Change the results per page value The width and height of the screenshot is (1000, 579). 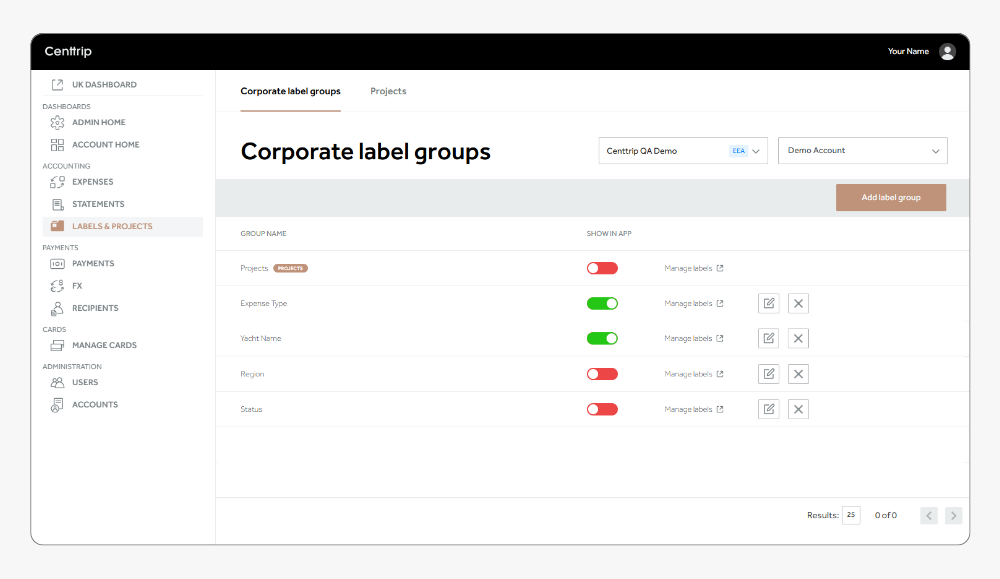pyautogui.click(x=851, y=515)
